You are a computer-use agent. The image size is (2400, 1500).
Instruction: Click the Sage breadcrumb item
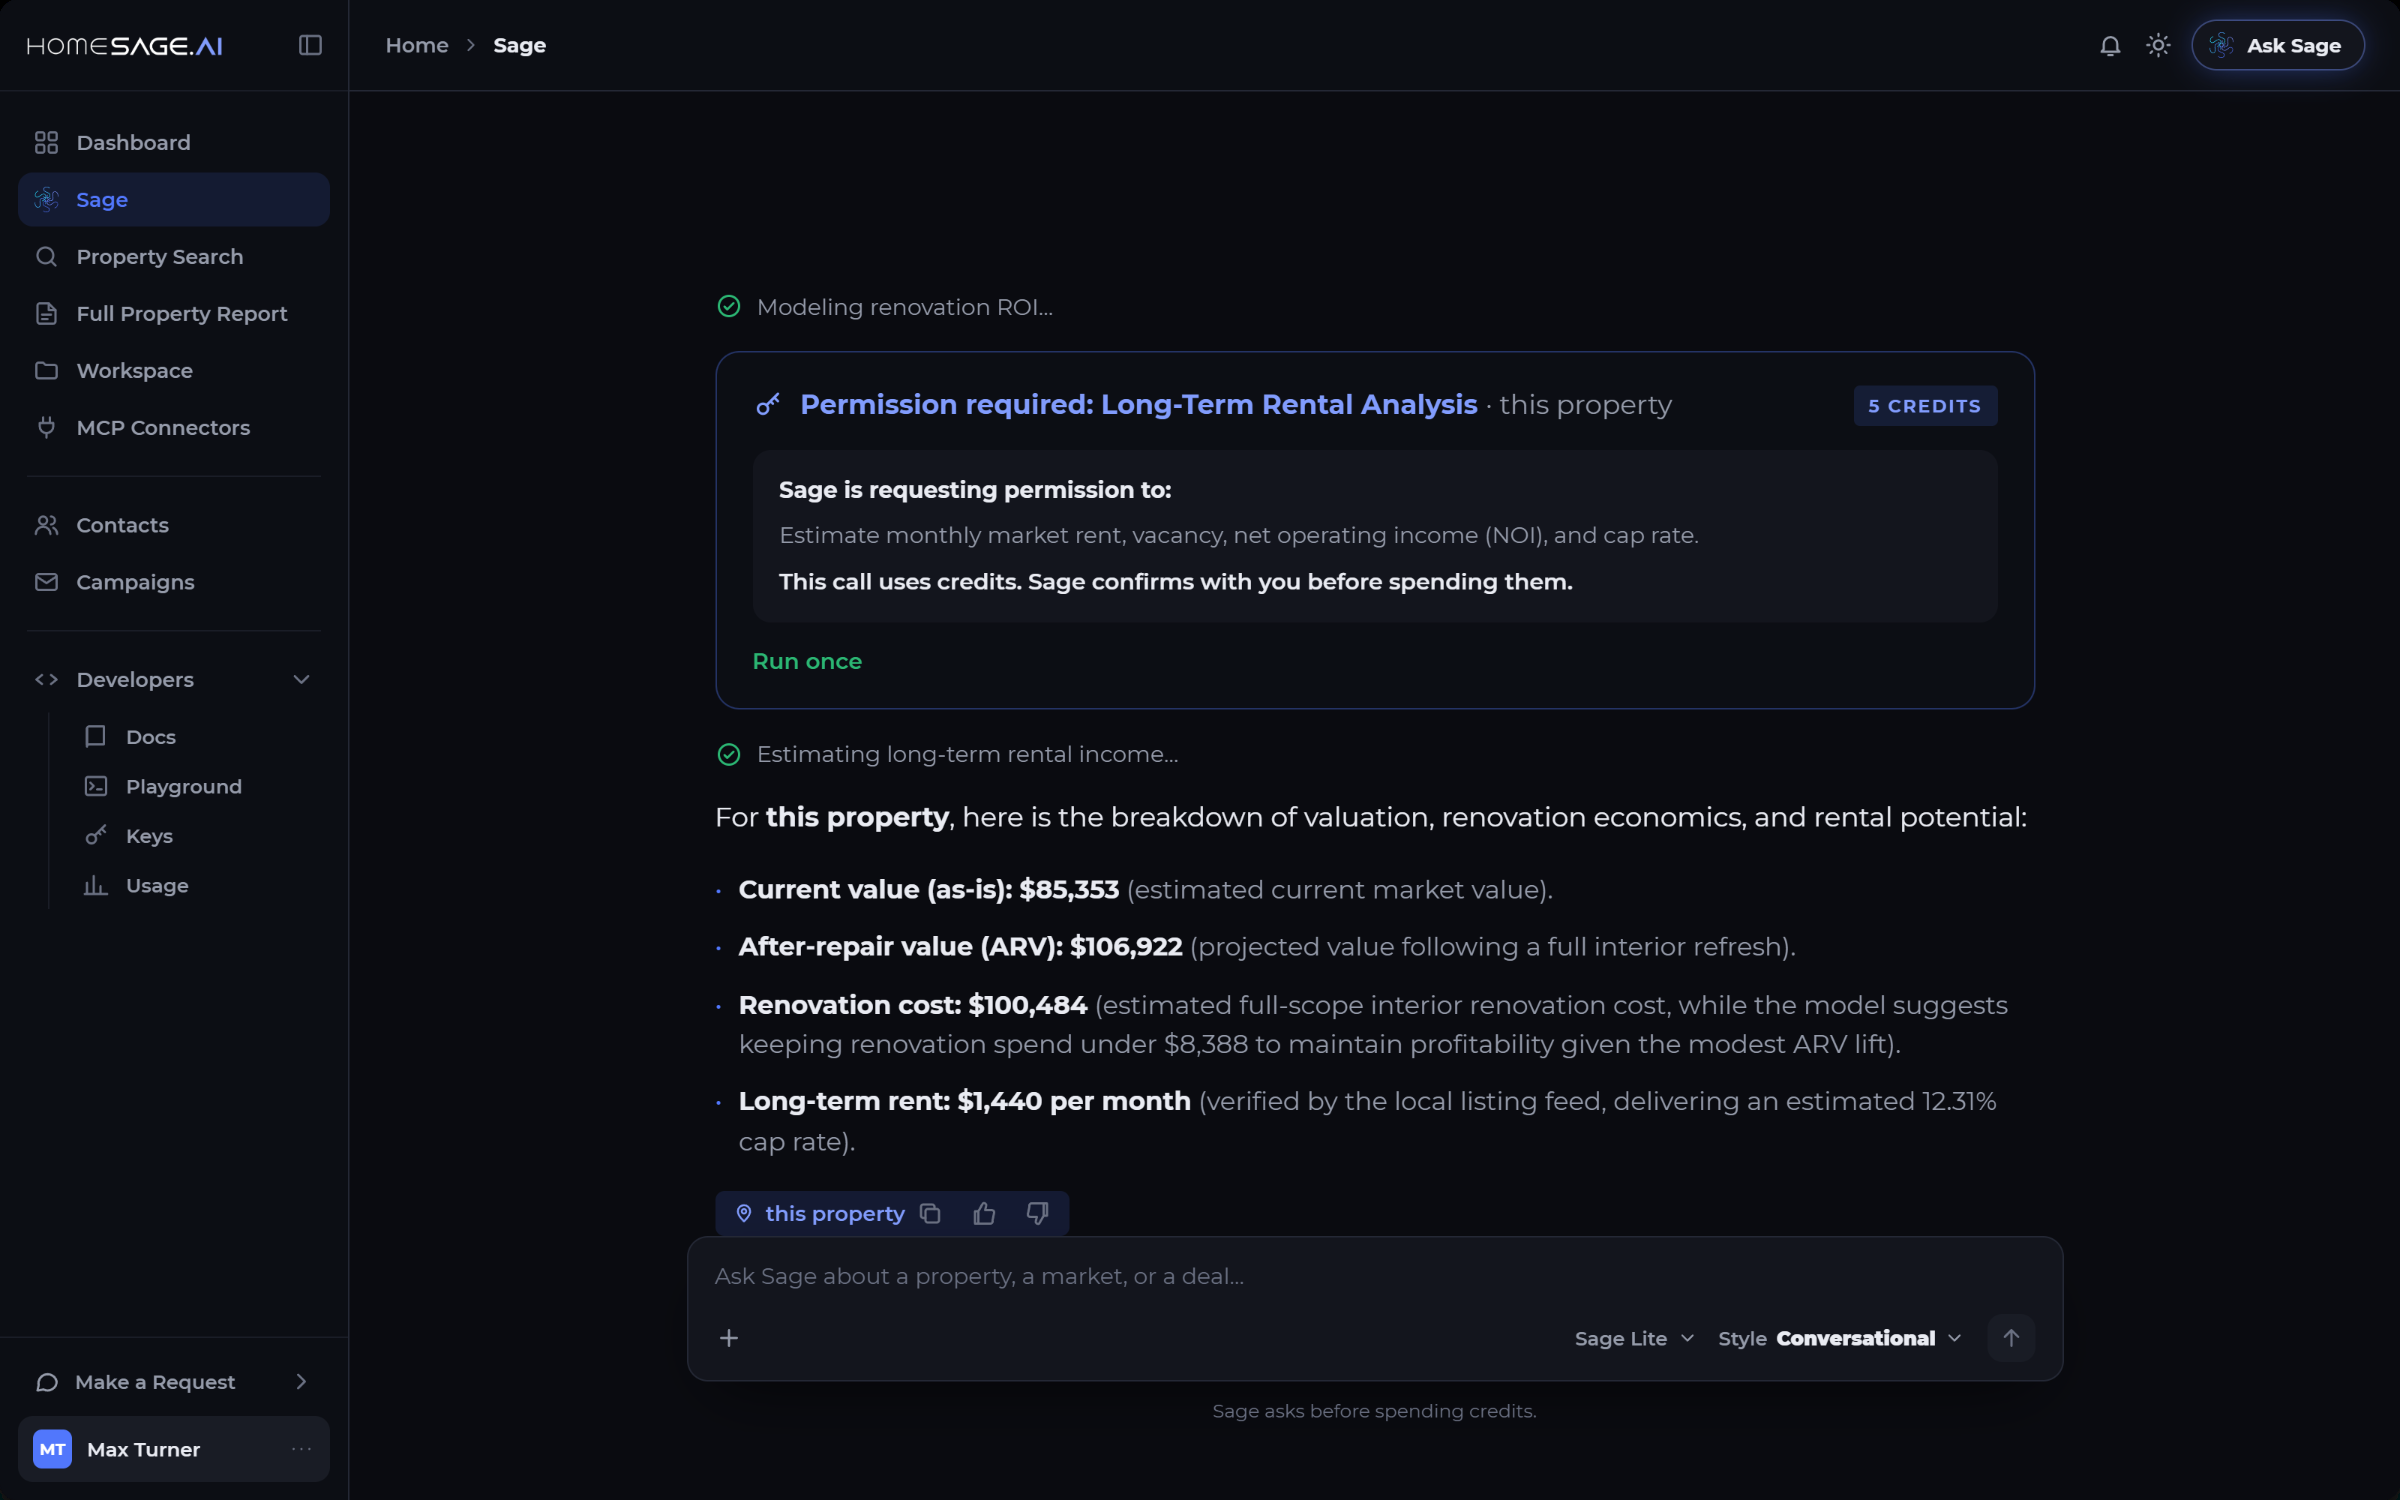pyautogui.click(x=519, y=45)
